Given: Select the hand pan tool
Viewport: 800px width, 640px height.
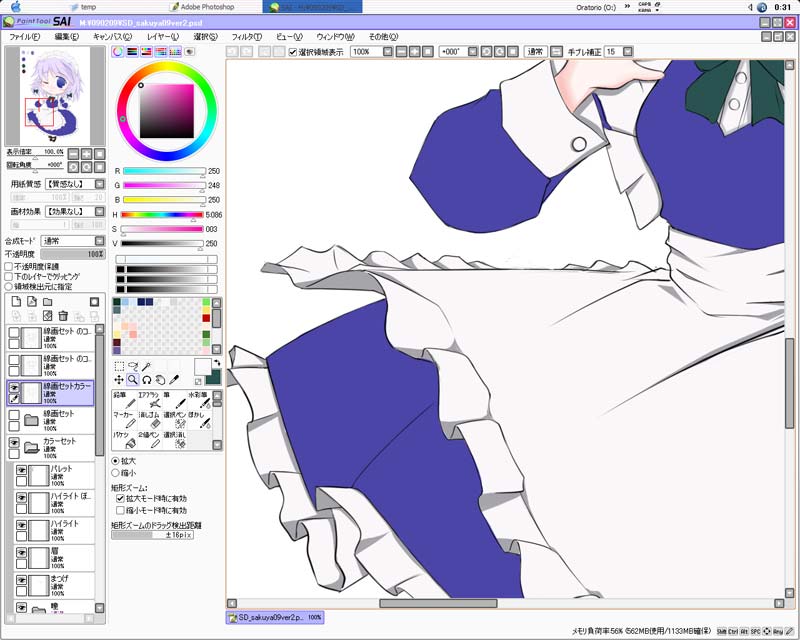Looking at the screenshot, I should click(x=160, y=380).
